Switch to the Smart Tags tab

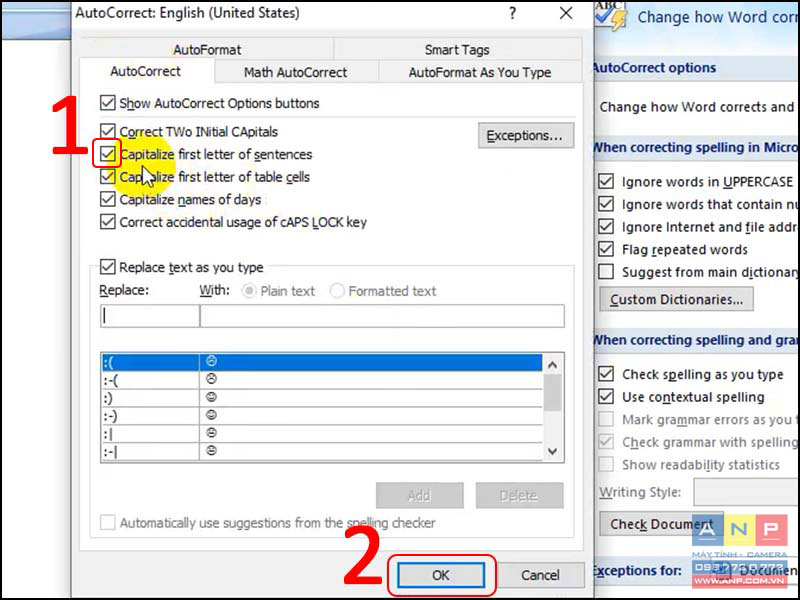pyautogui.click(x=457, y=49)
